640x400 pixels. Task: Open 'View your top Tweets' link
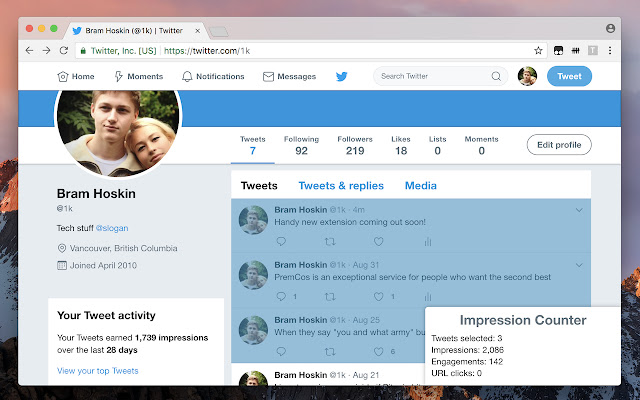click(x=98, y=371)
